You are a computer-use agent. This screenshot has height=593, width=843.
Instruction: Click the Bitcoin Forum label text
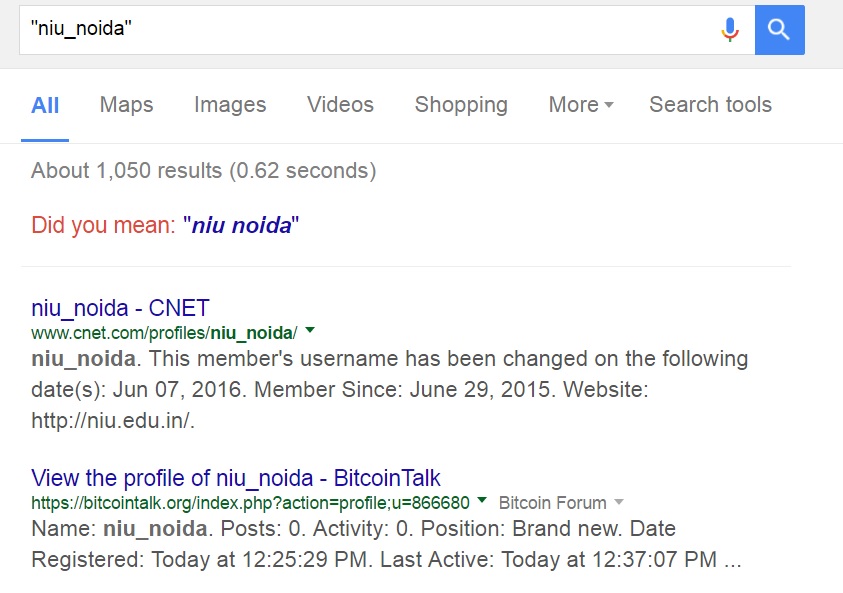point(553,503)
